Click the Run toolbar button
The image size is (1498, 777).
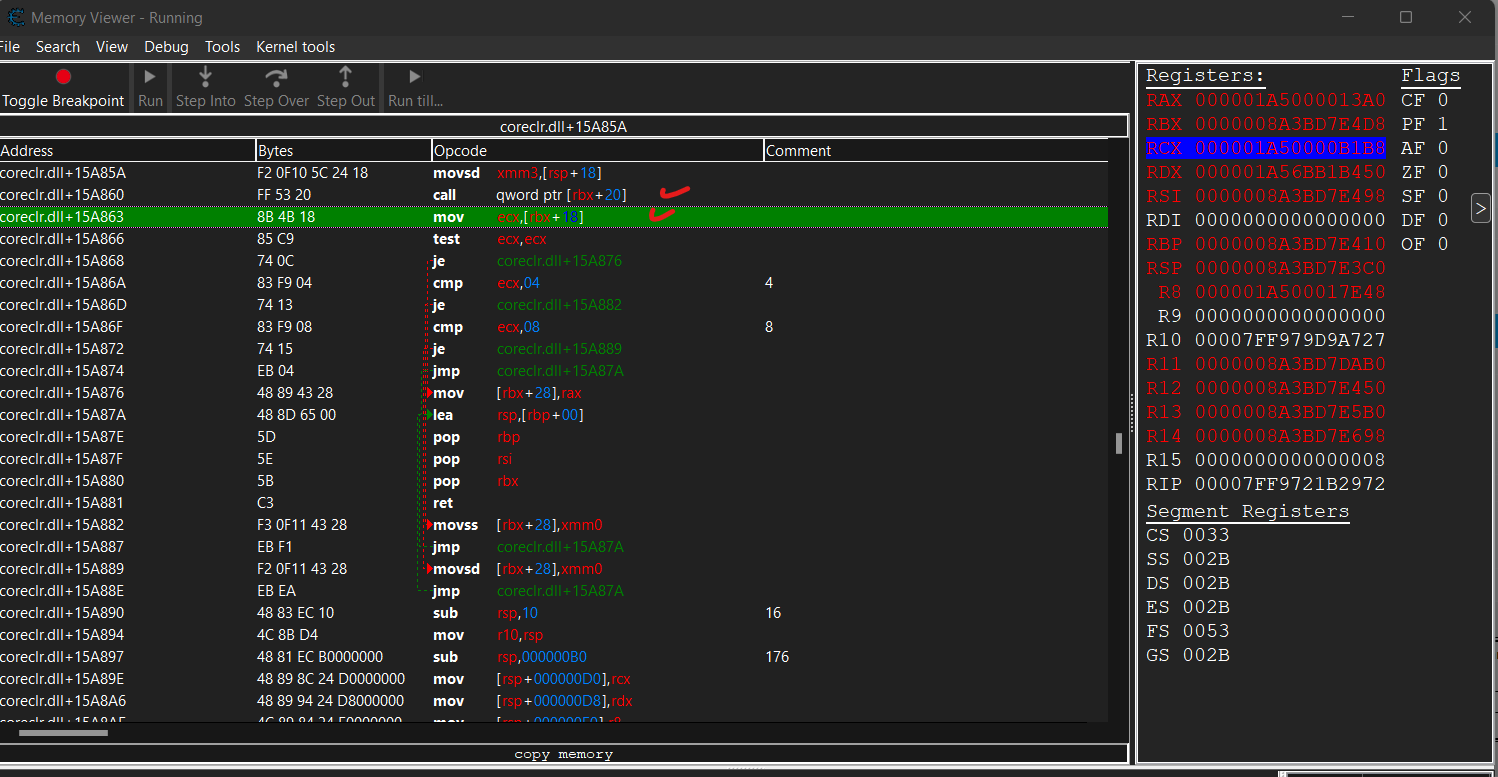(150, 88)
